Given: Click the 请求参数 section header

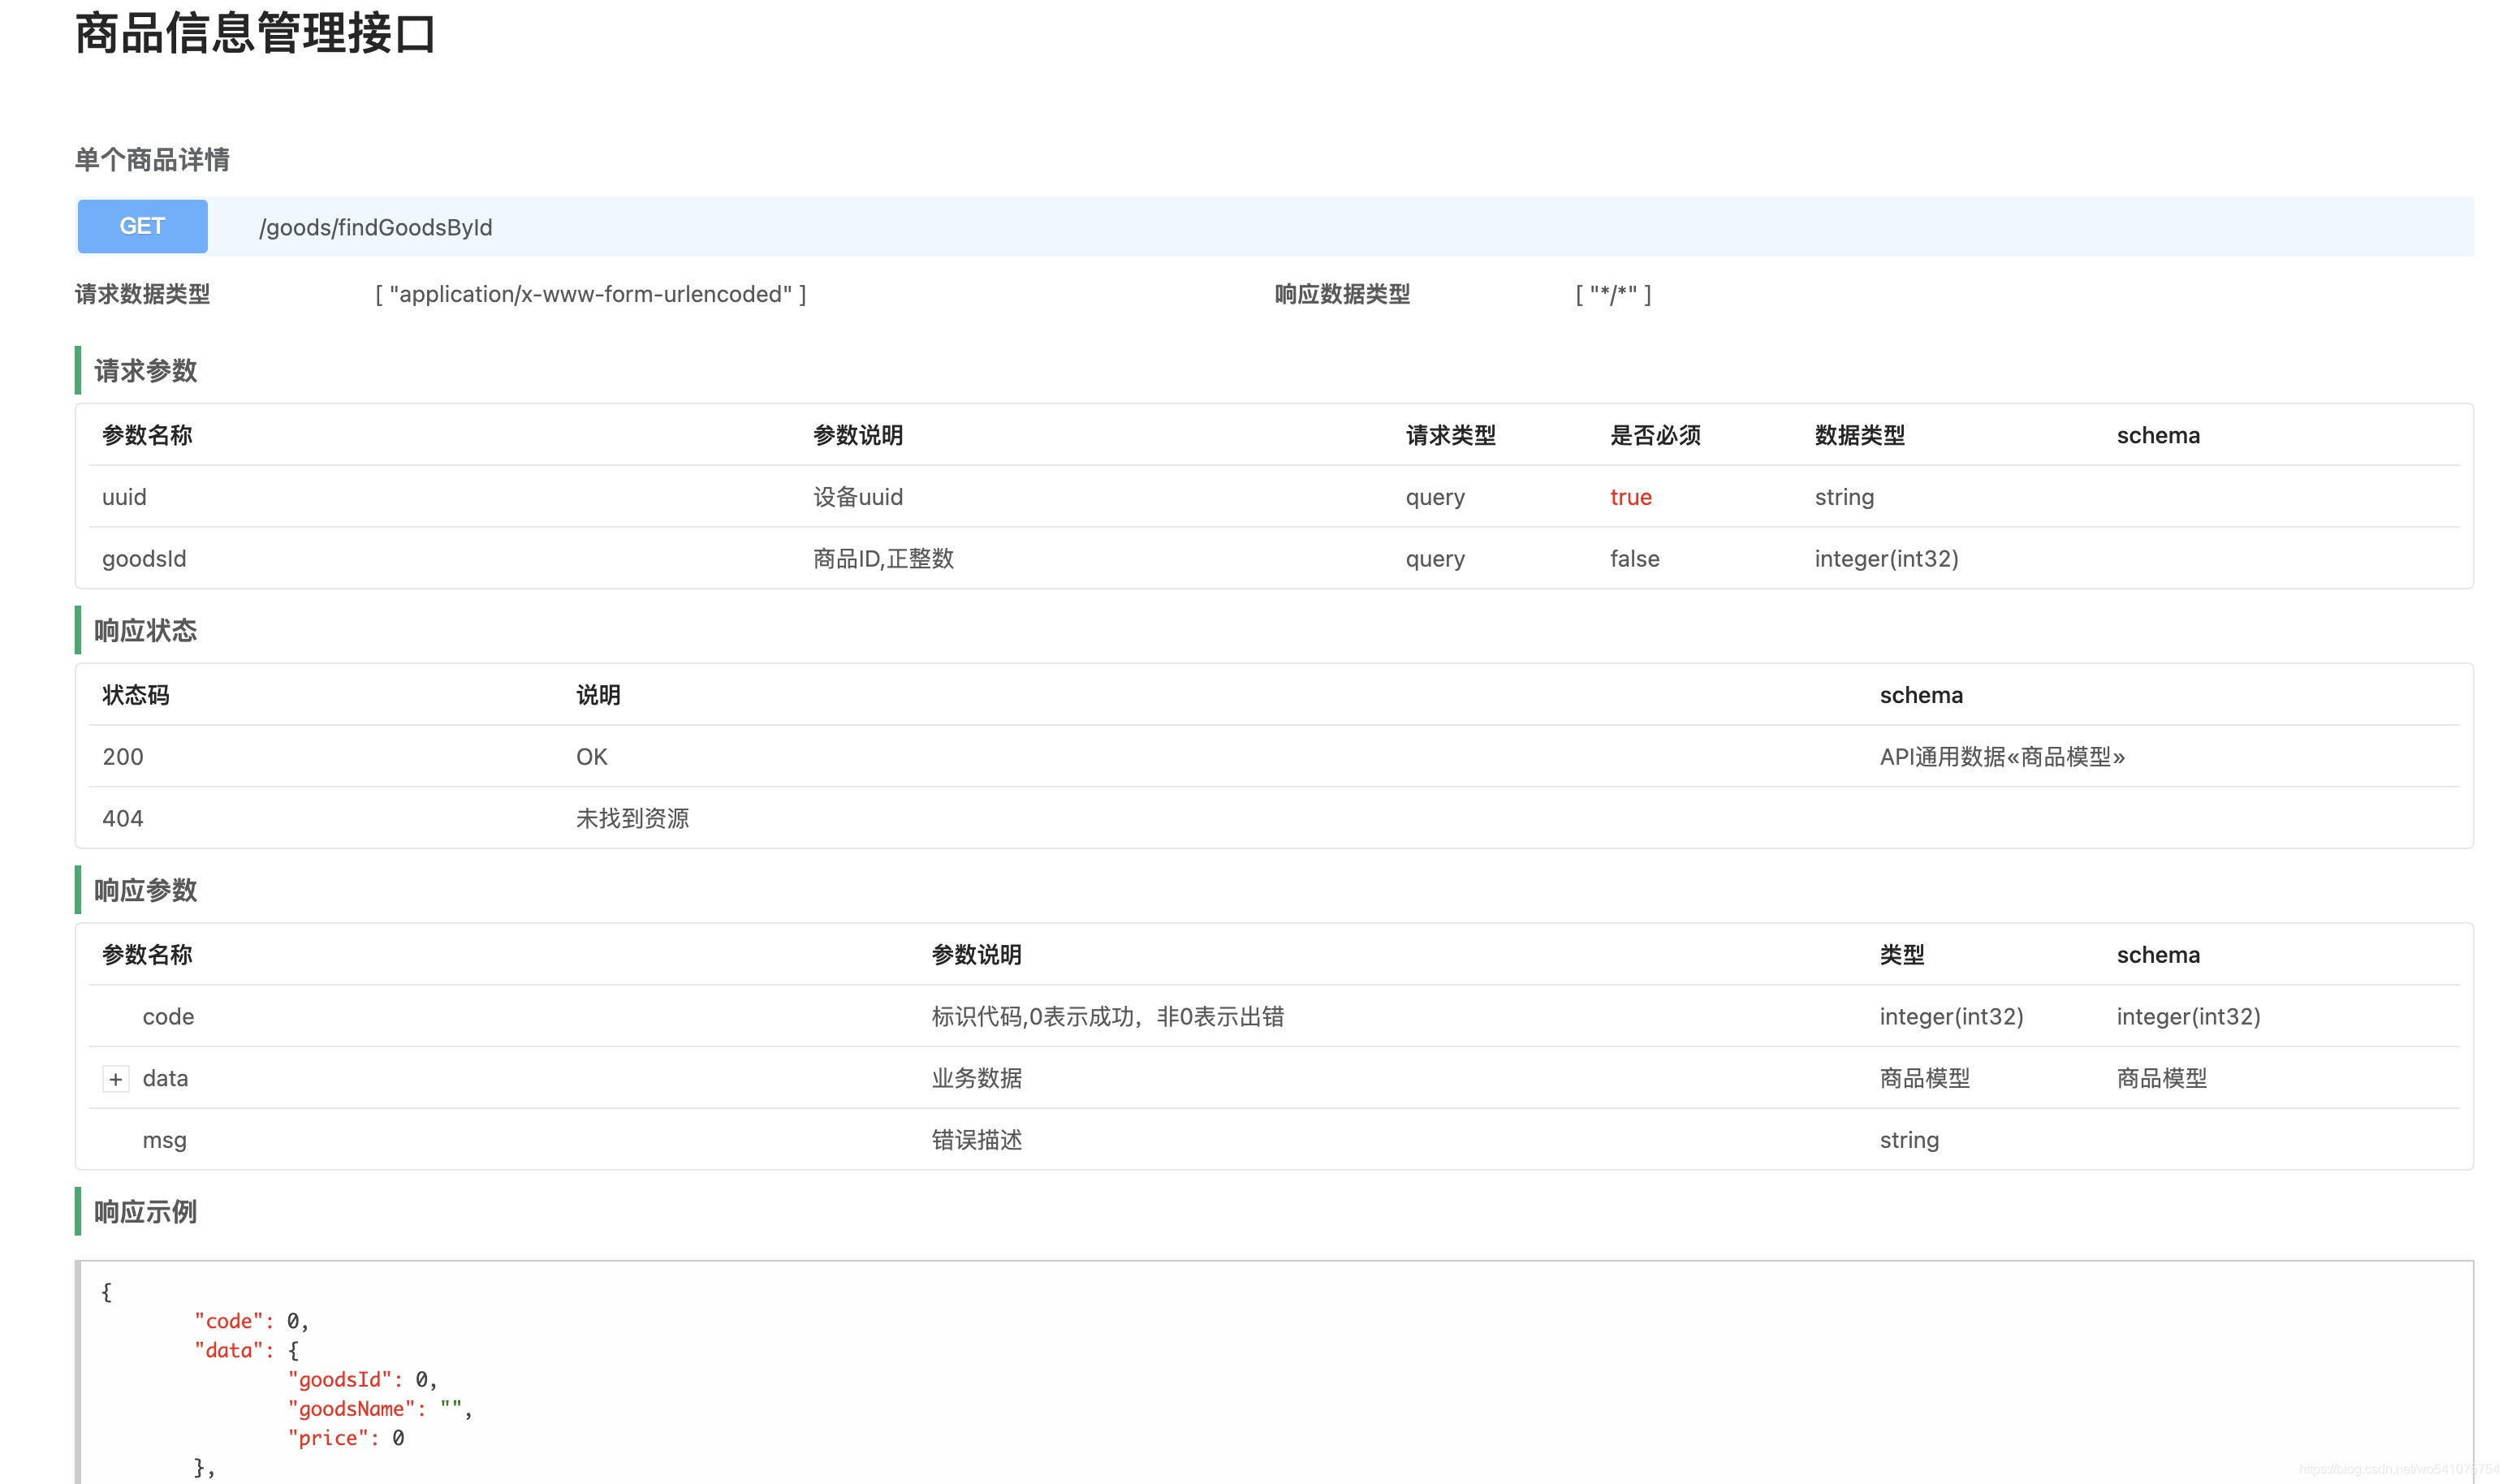Looking at the screenshot, I should [143, 371].
